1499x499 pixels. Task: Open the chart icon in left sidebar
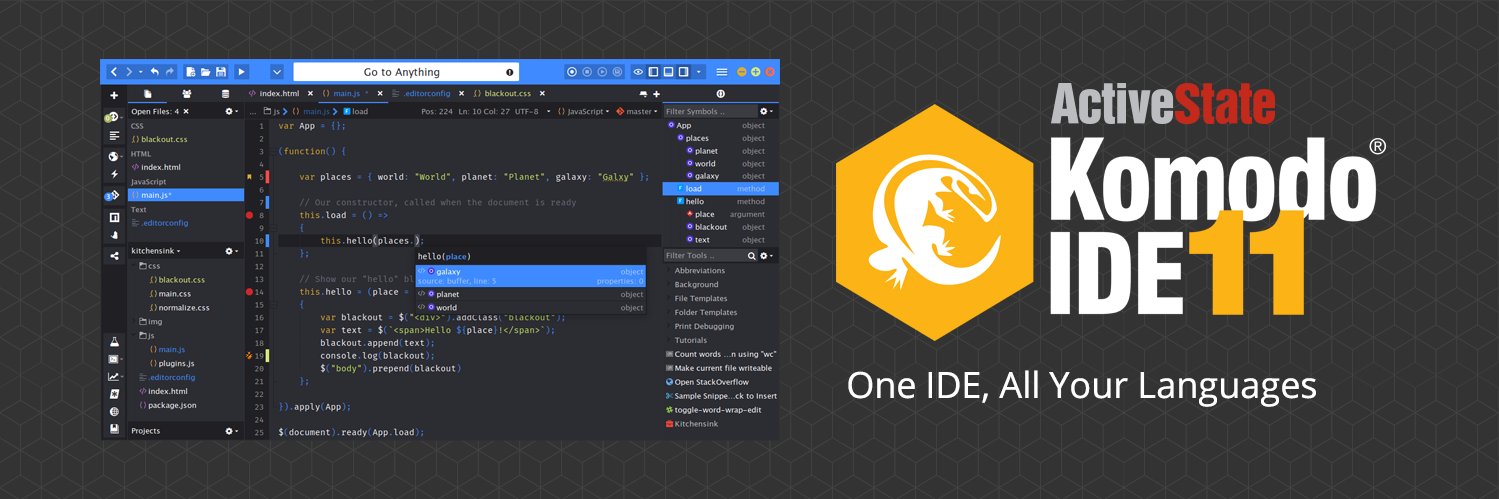click(x=114, y=377)
